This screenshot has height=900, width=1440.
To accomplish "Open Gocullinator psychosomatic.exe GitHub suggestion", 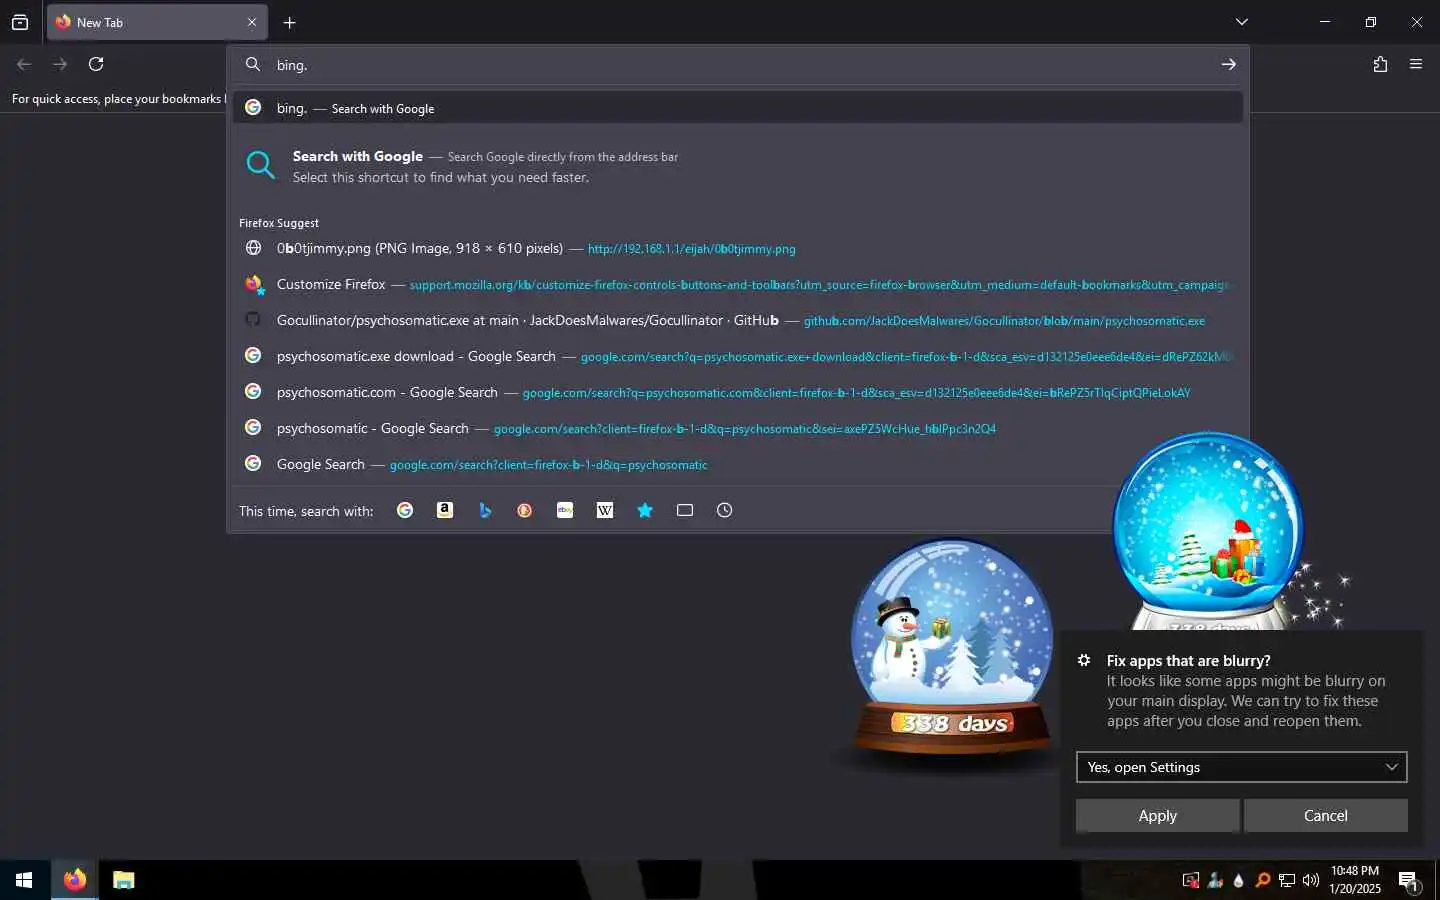I will coord(738,320).
